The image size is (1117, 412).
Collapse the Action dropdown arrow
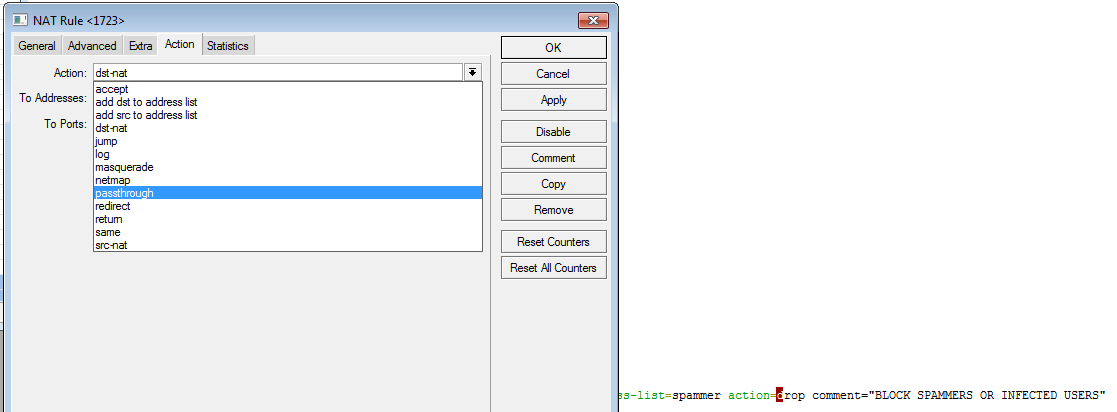473,73
